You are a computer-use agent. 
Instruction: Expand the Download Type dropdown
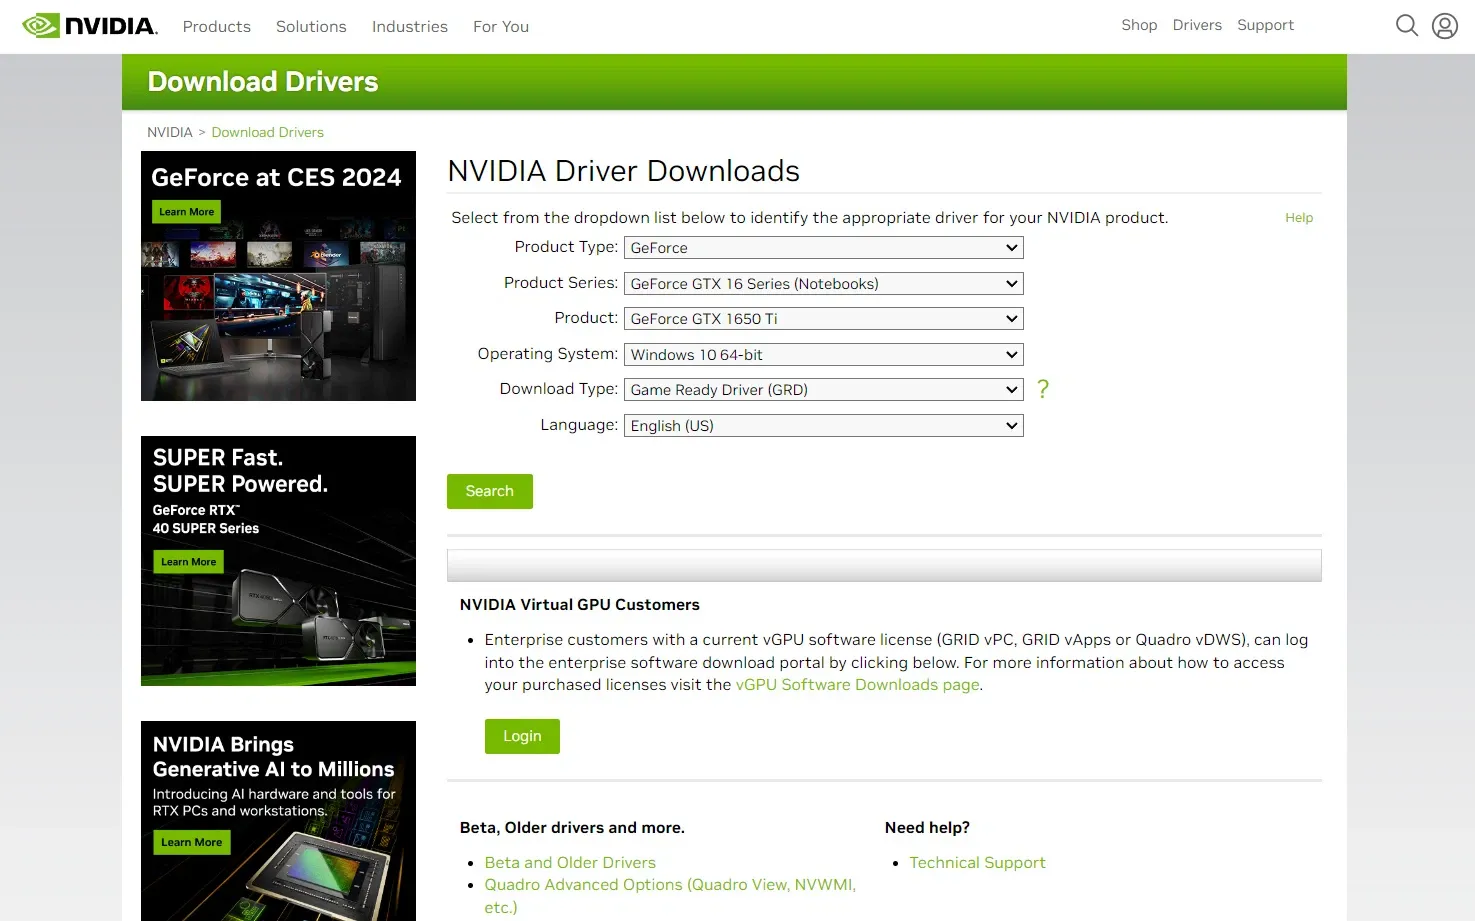(x=823, y=390)
